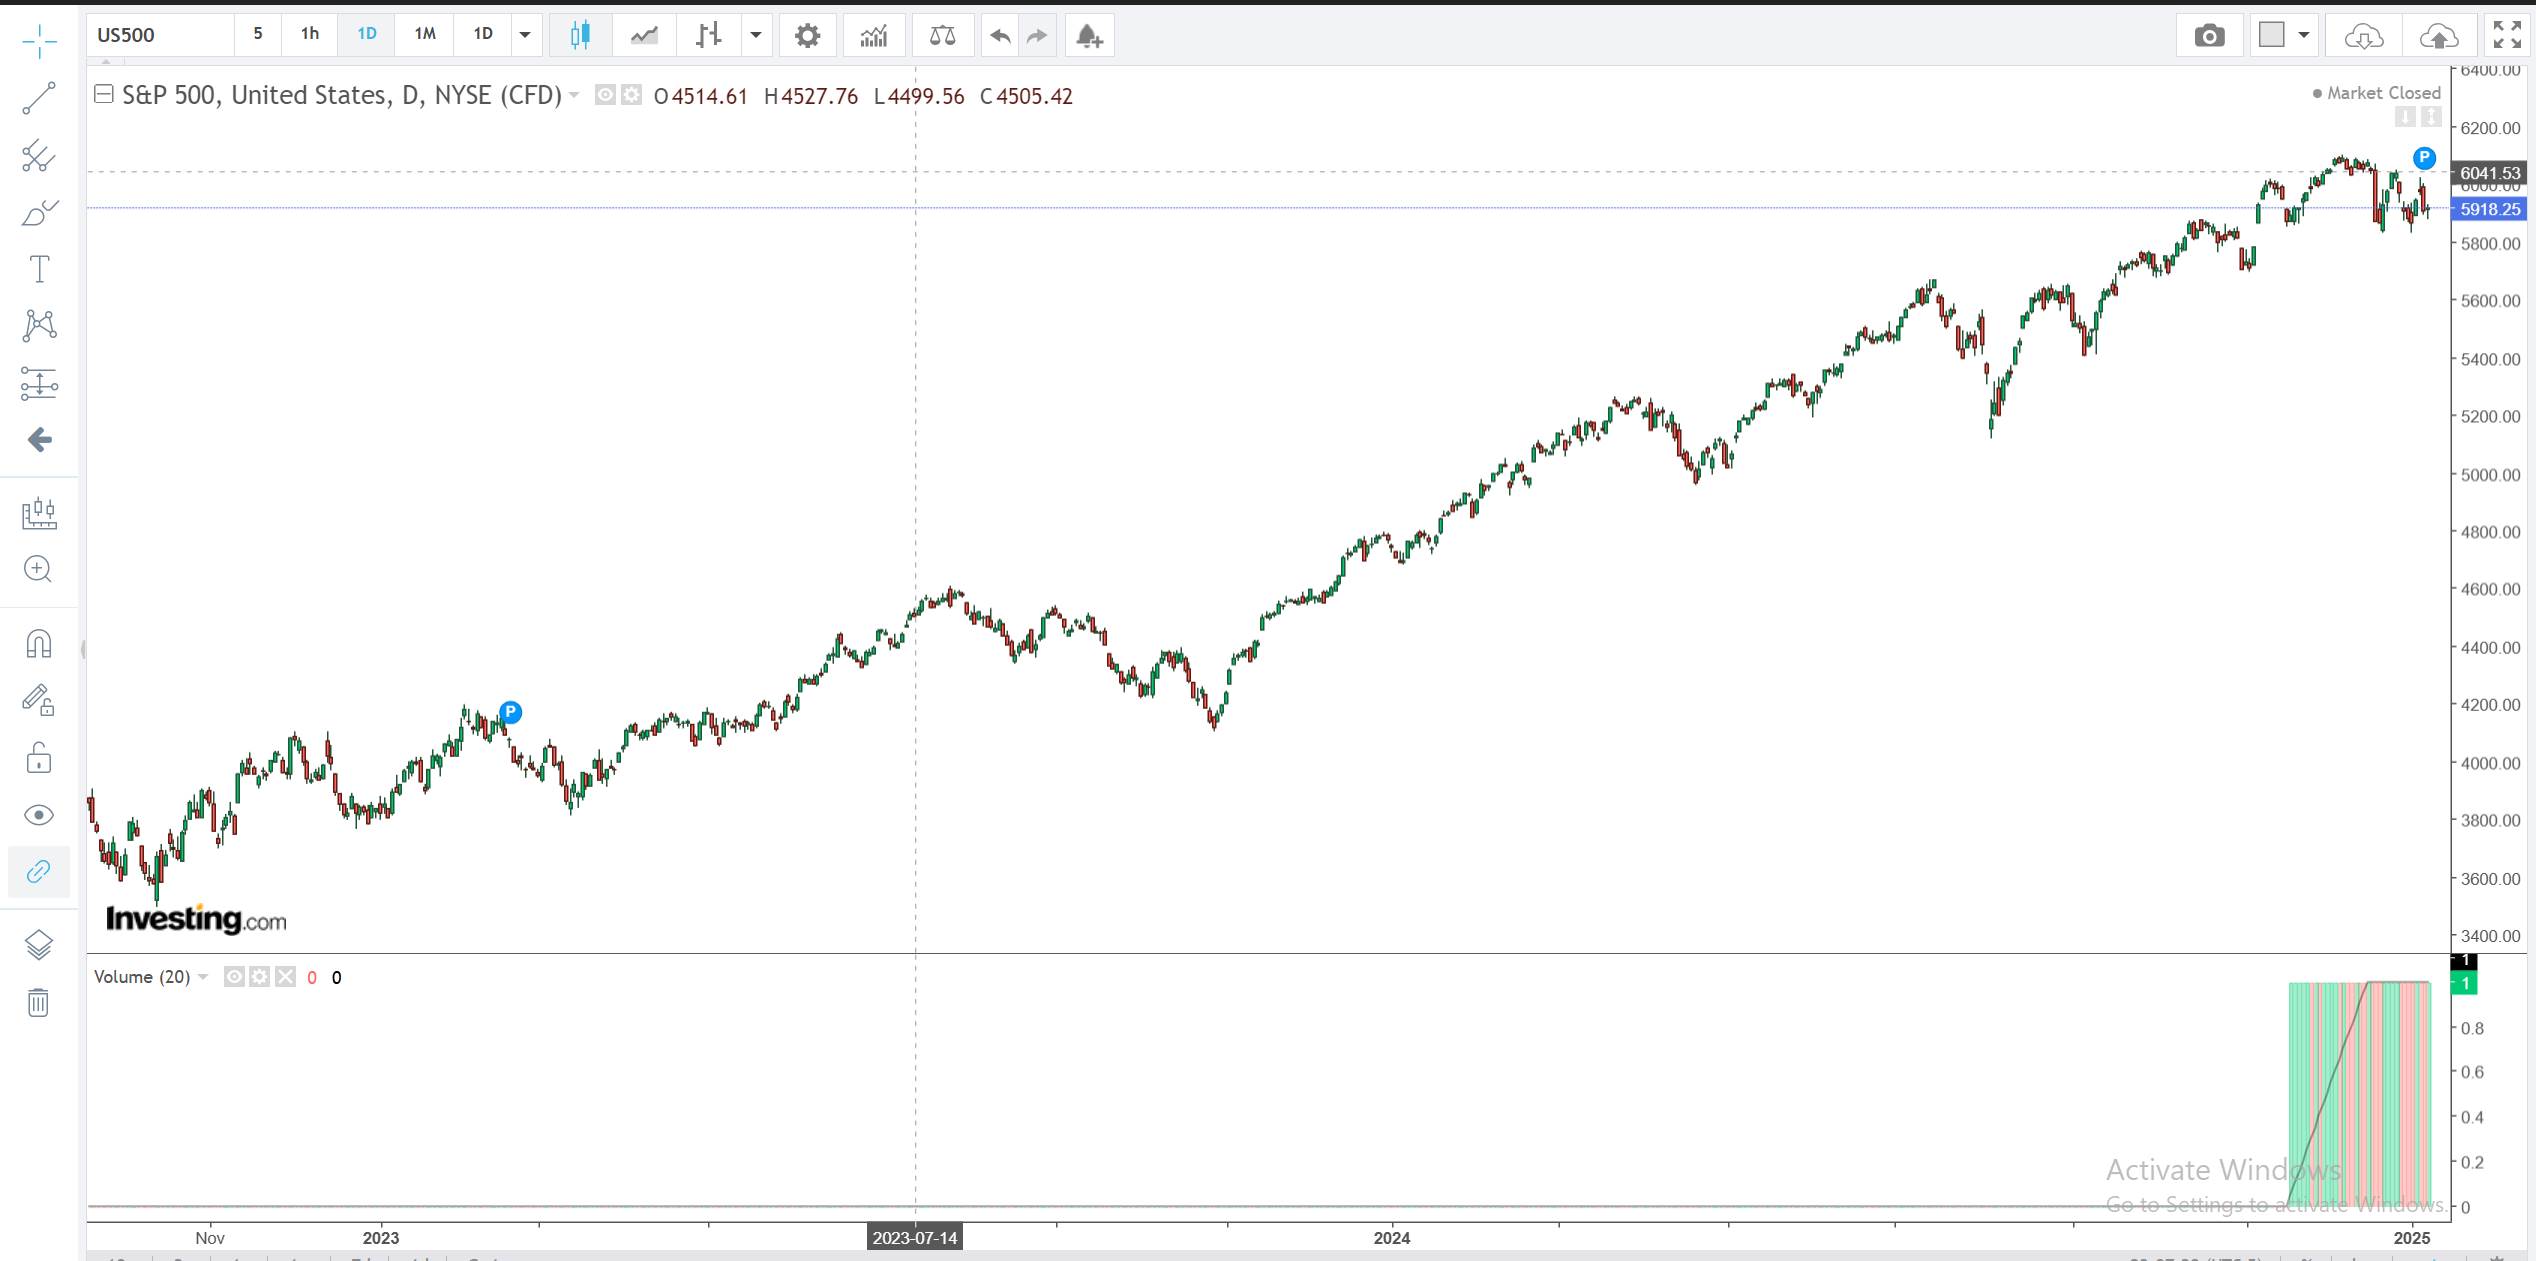Remove all drawings with trash icon
This screenshot has width=2536, height=1261.
point(38,1002)
